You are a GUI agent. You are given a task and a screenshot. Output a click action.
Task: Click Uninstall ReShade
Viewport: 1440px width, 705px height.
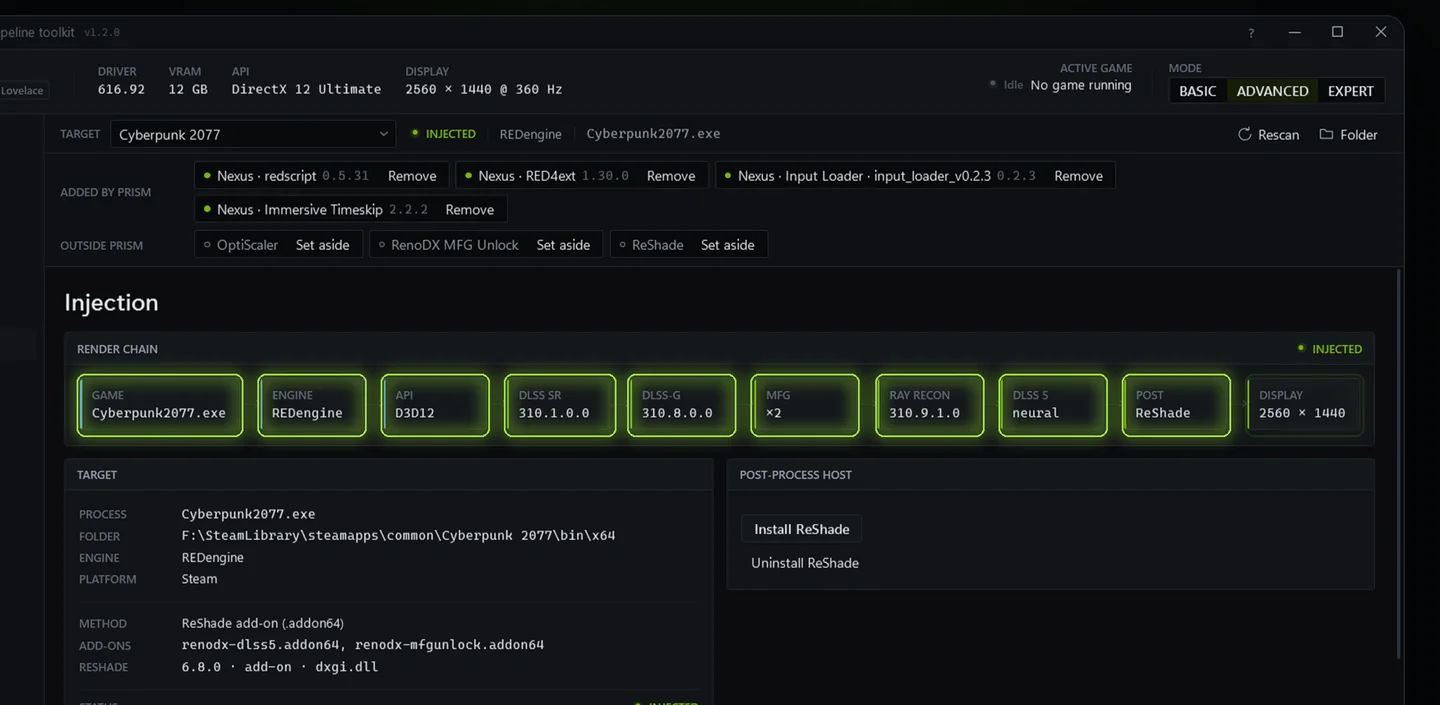point(805,563)
